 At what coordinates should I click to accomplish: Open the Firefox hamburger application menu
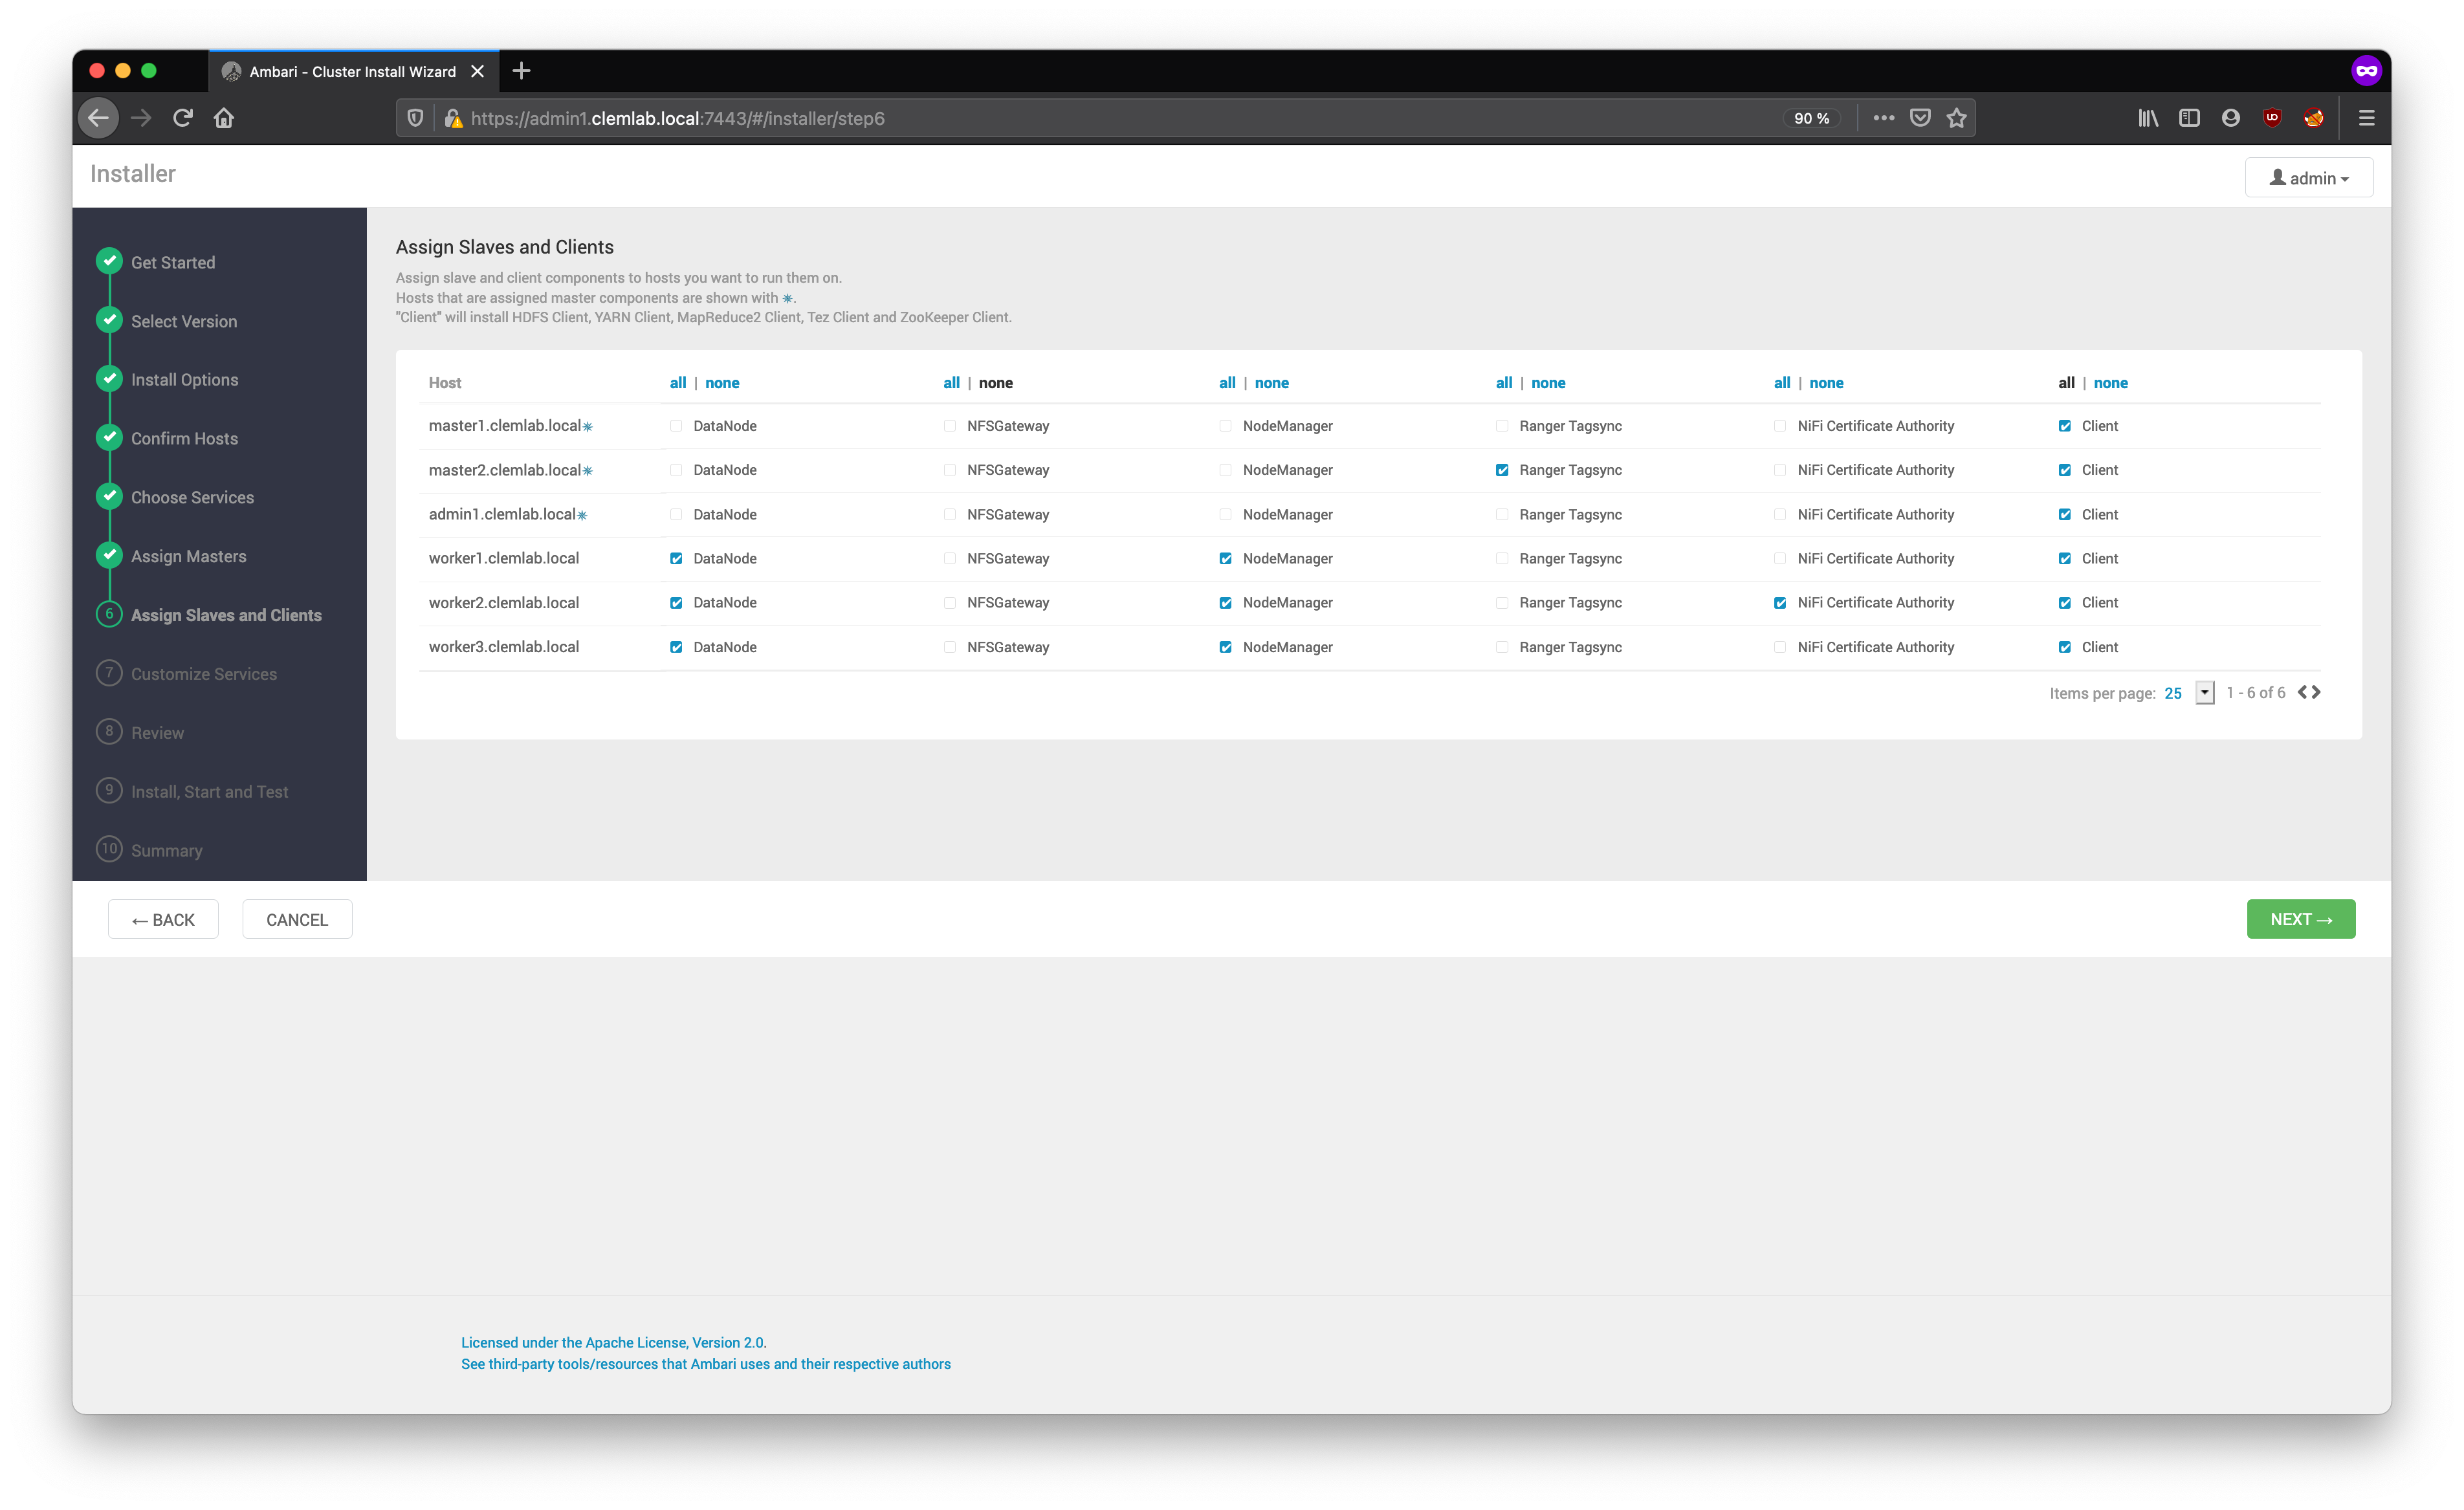tap(2366, 118)
